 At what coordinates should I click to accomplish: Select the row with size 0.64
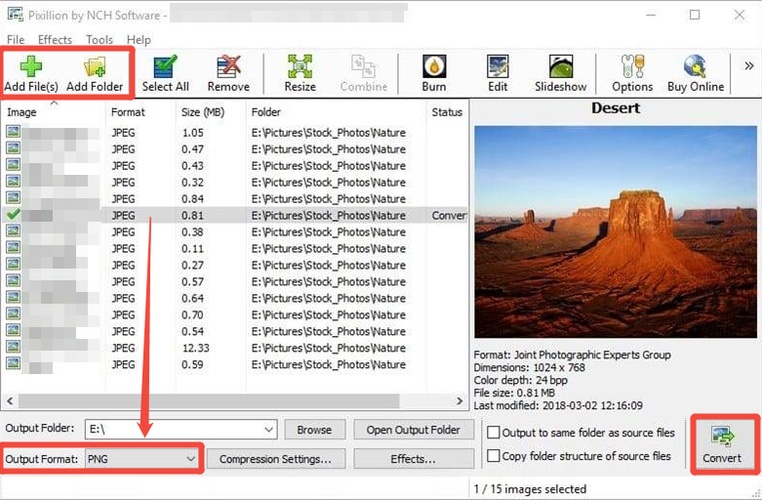pos(235,298)
